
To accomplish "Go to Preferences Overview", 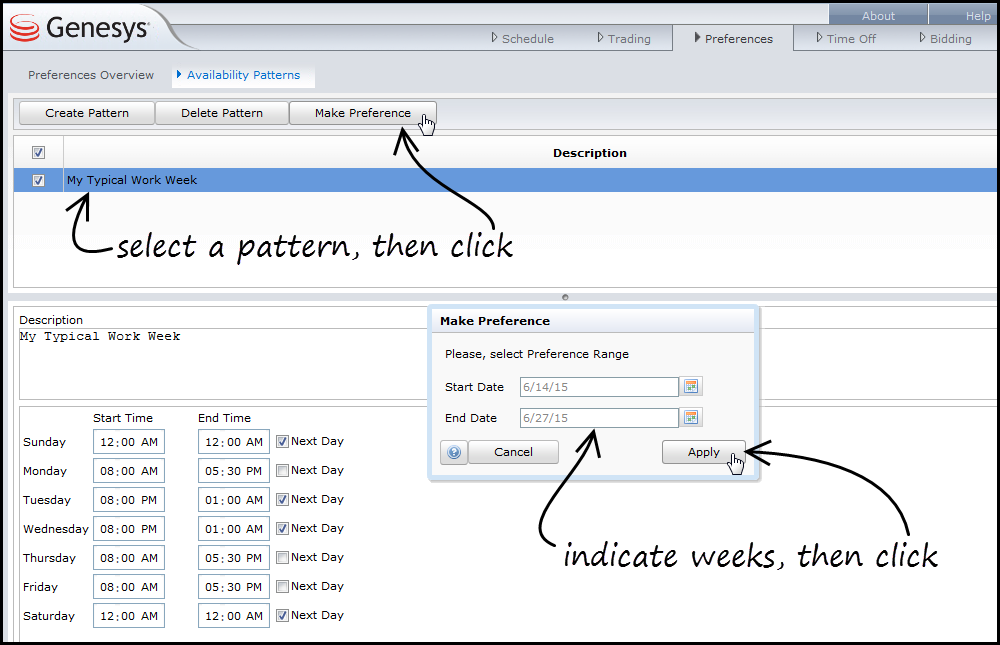I will pos(91,75).
